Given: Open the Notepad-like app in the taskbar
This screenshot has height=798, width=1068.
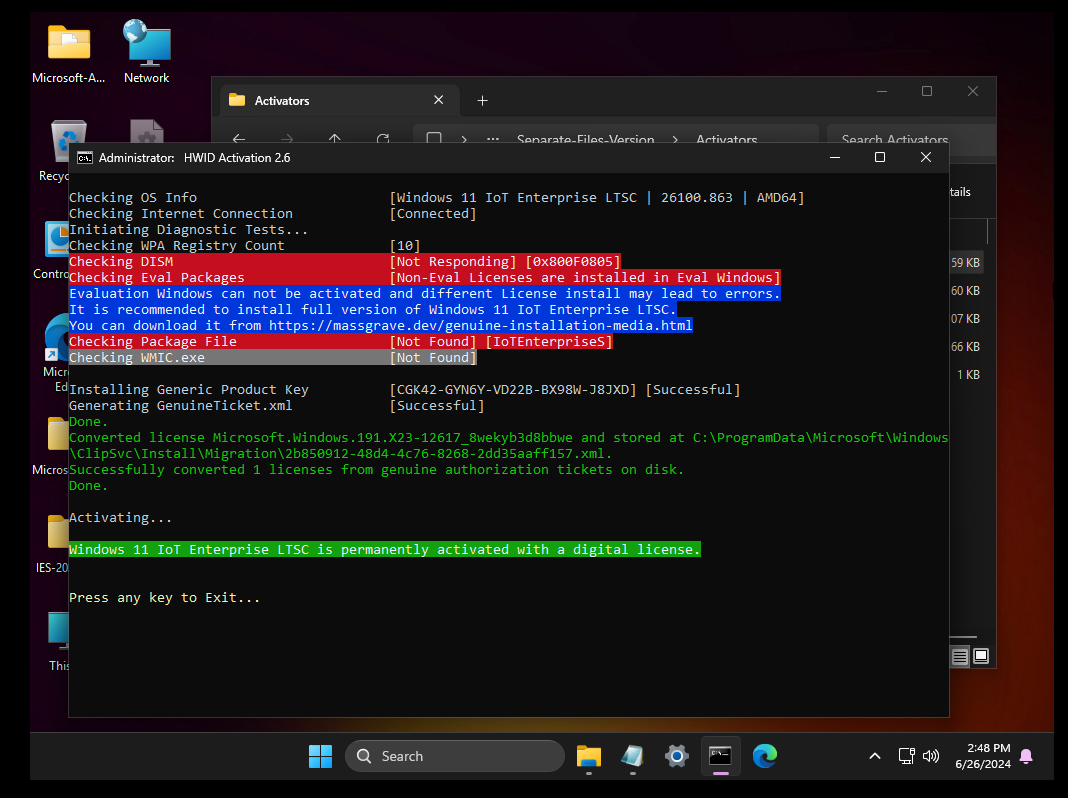Looking at the screenshot, I should 632,756.
